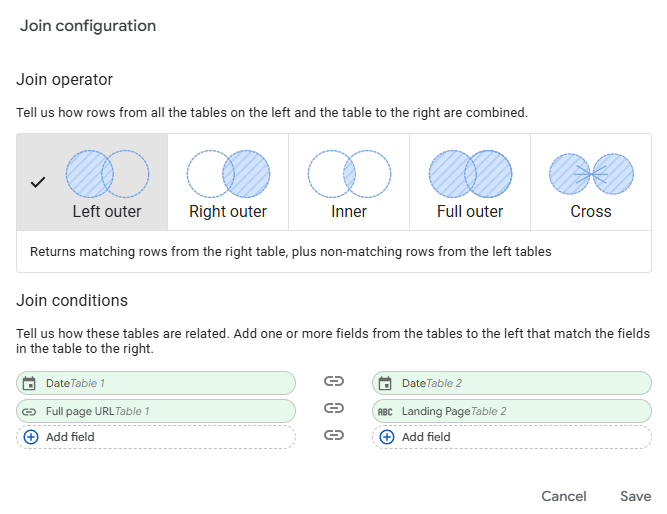
Task: Choose the Right outer join option
Action: point(228,212)
